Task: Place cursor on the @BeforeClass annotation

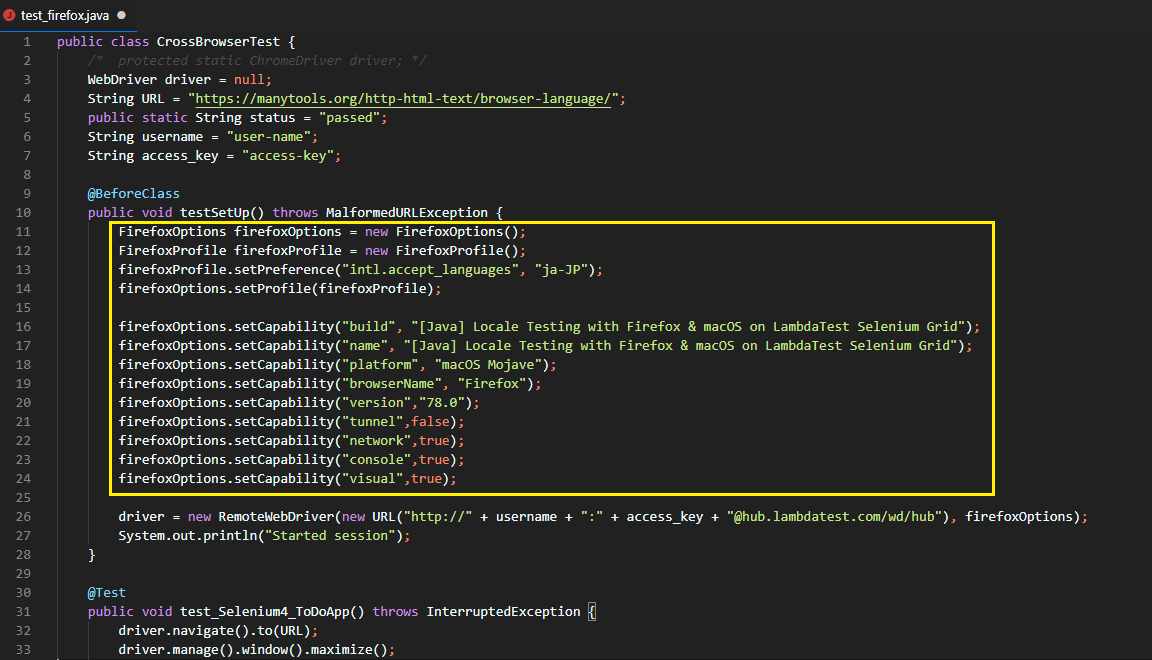Action: (133, 194)
